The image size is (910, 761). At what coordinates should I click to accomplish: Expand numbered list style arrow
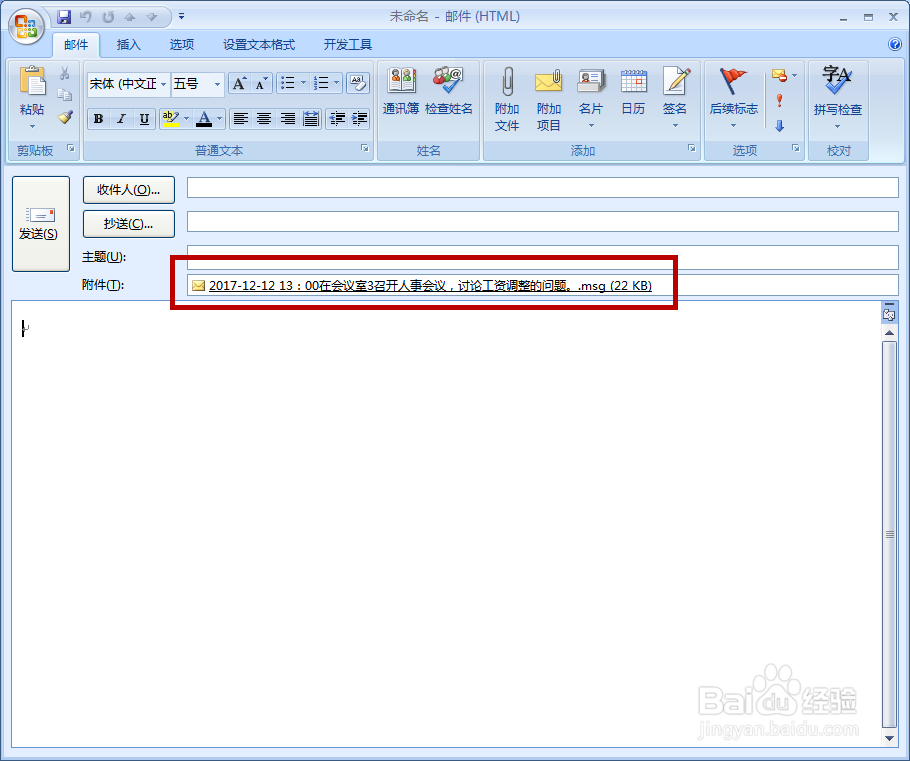pos(337,84)
